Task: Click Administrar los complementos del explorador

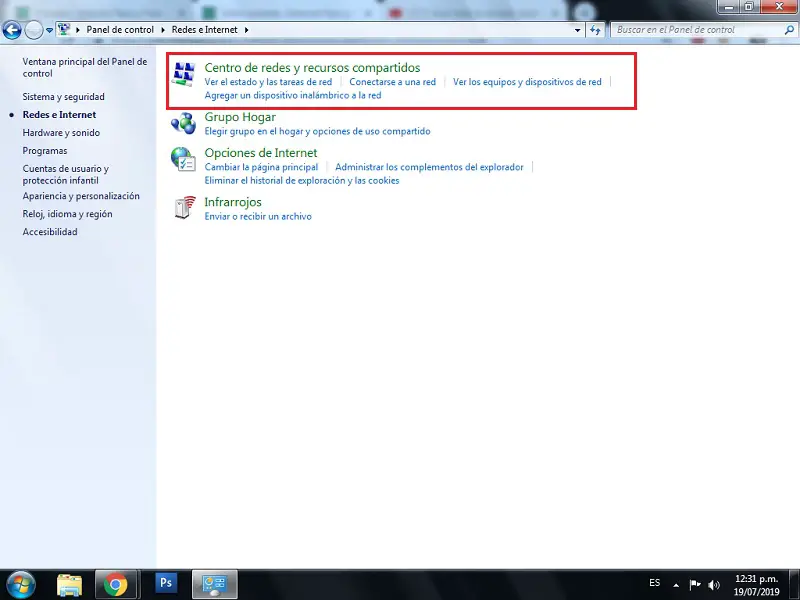Action: (429, 167)
